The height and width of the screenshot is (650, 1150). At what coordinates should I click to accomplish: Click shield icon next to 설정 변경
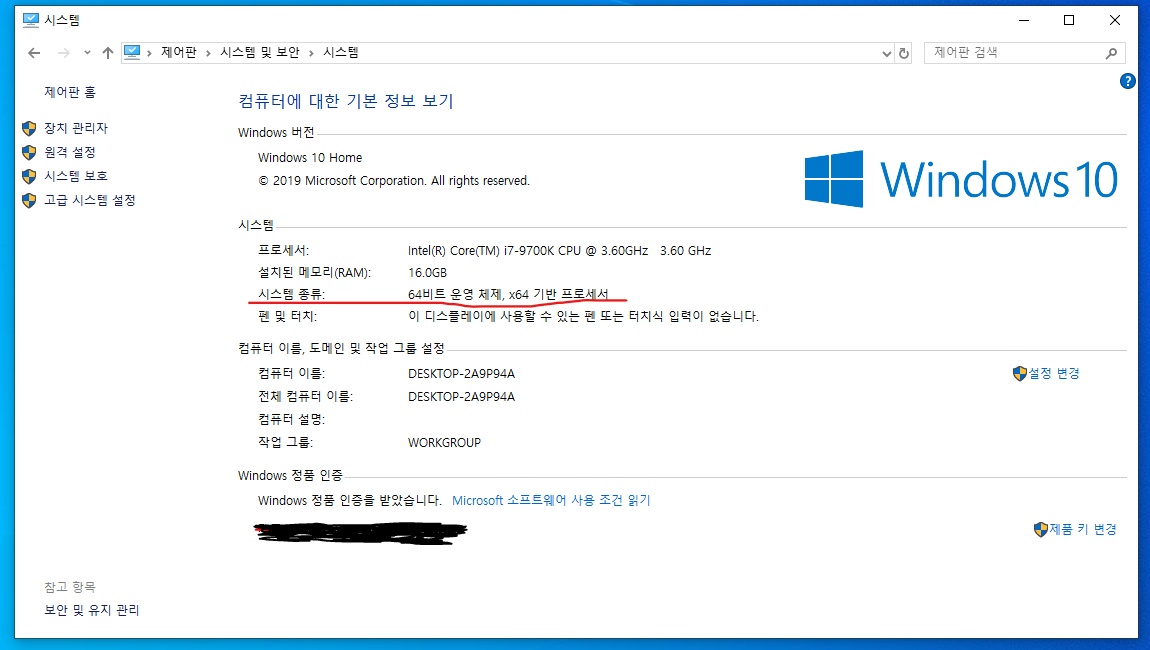(1019, 374)
